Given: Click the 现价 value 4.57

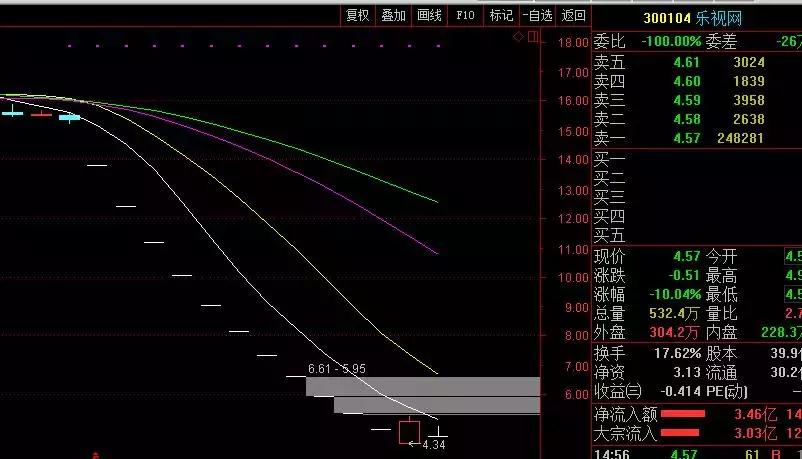Looking at the screenshot, I should click(686, 256).
